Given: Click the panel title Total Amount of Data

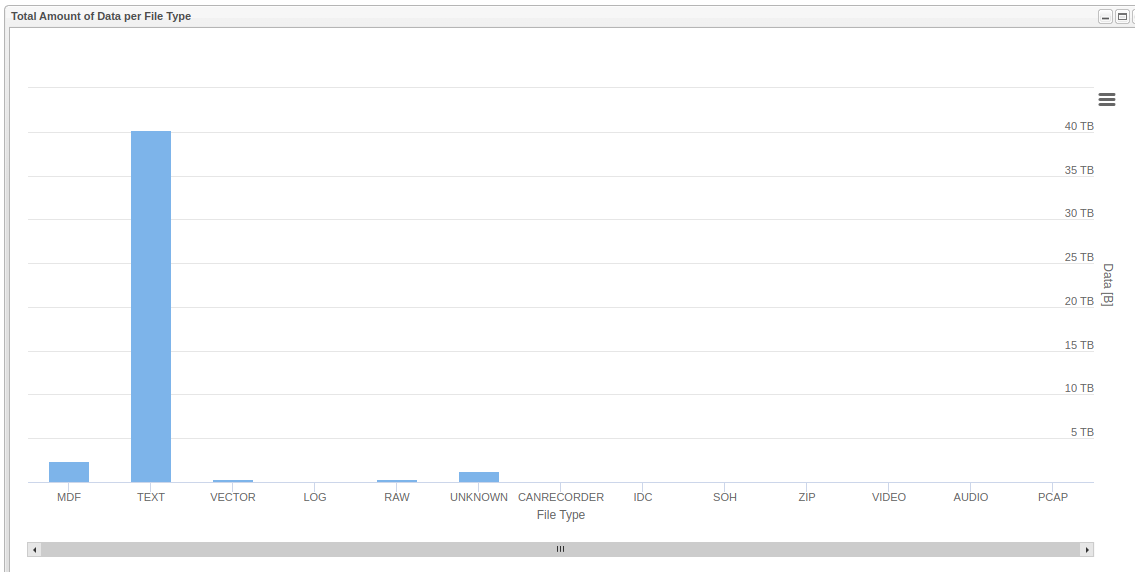Looking at the screenshot, I should click(101, 16).
